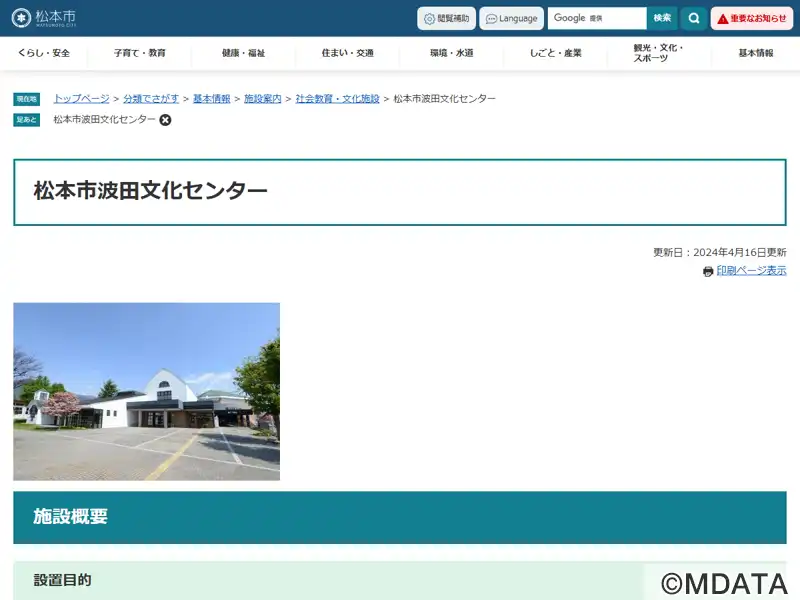Screen dimensions: 800x600
Task: Follow the 施設案内 breadcrumb link
Action: point(263,99)
